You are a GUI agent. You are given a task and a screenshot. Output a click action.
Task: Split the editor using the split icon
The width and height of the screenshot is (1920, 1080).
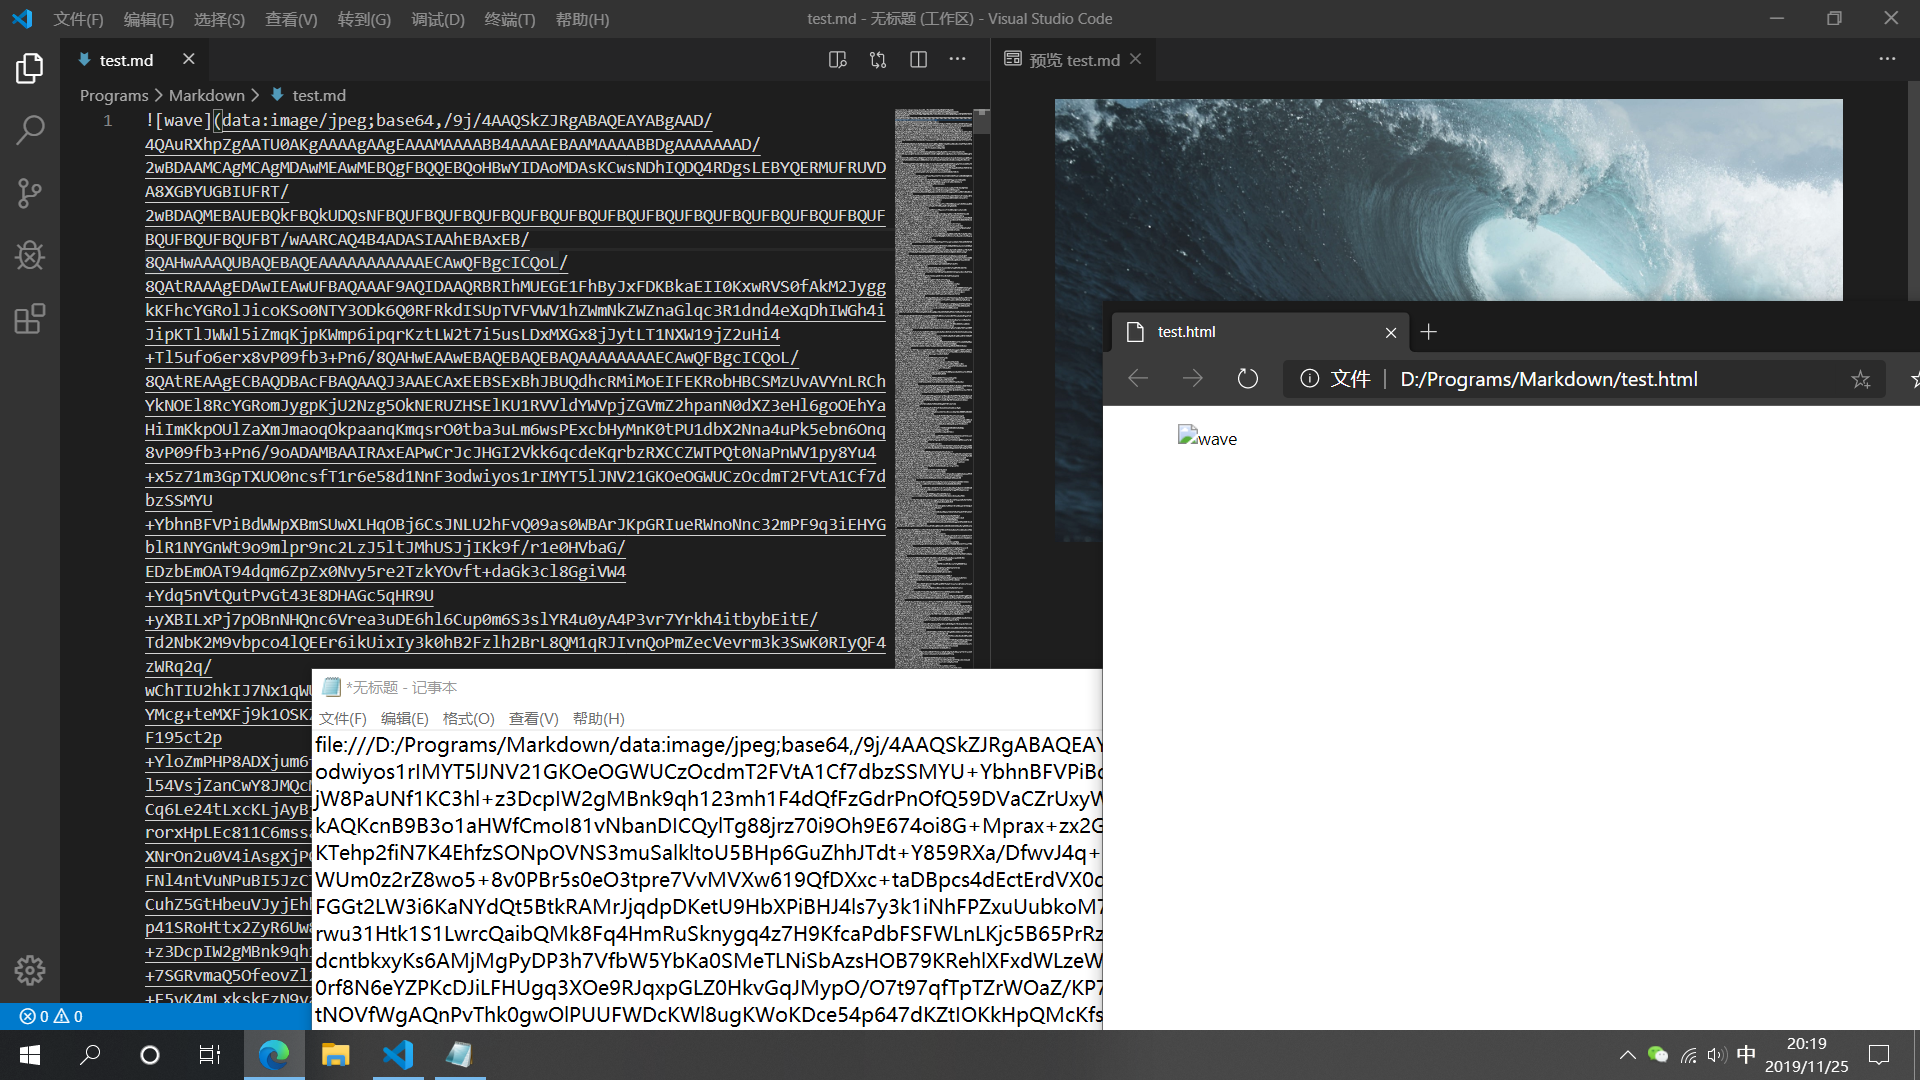click(x=918, y=59)
